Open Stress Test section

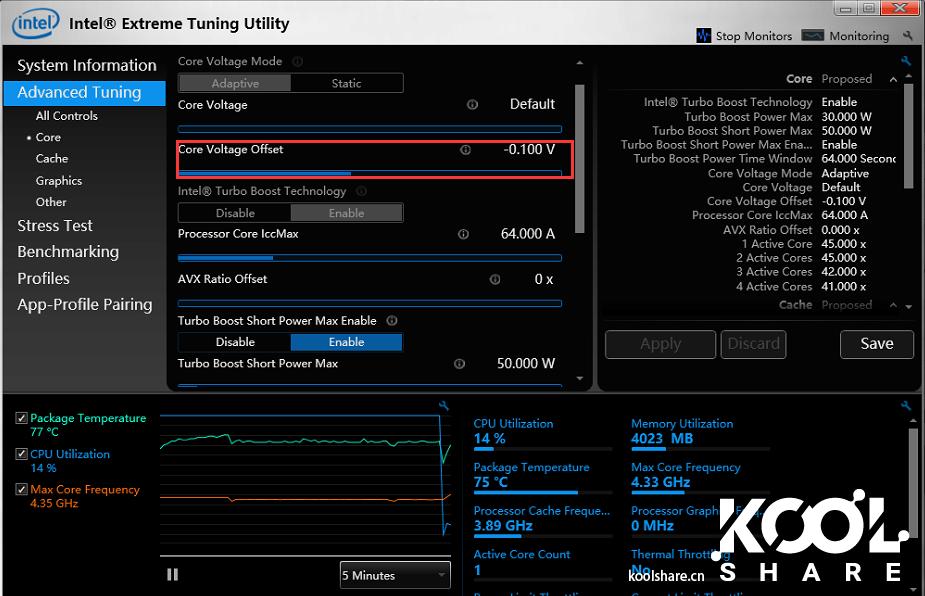[55, 226]
